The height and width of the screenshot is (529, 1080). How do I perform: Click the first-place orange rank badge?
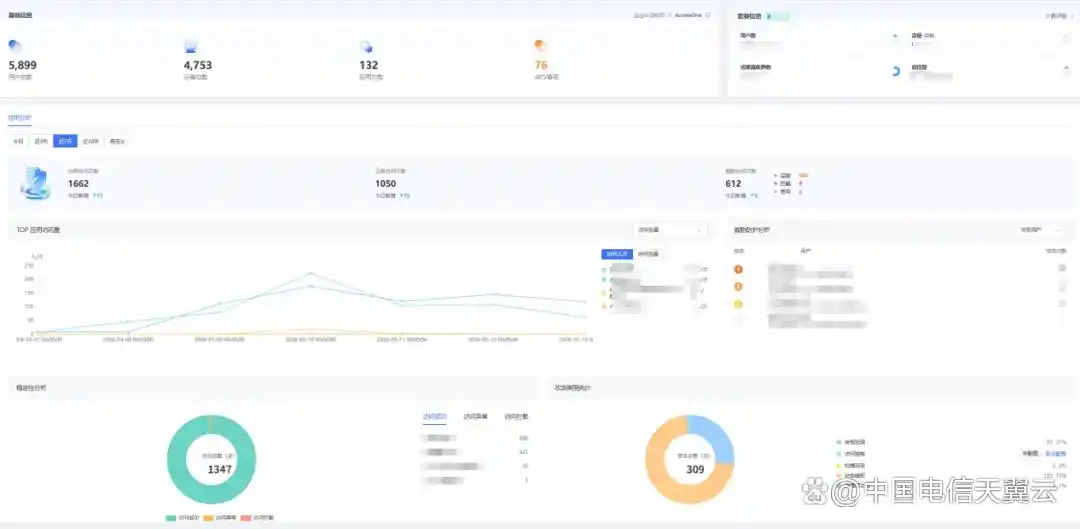739,269
